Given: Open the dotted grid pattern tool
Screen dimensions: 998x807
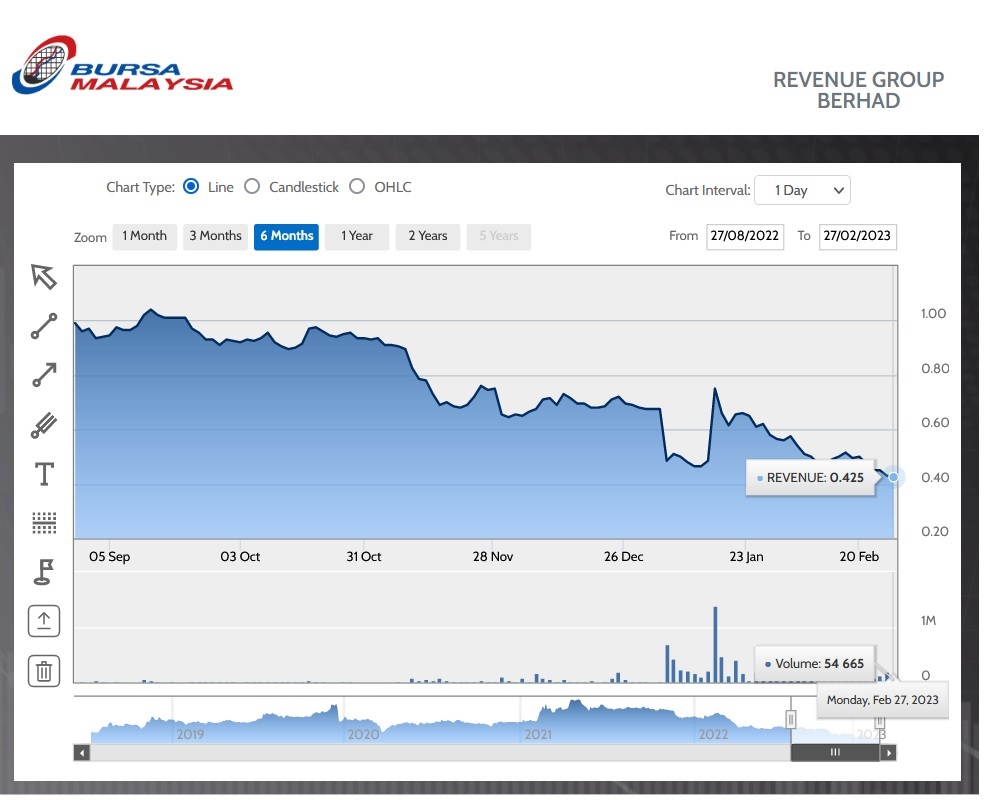Looking at the screenshot, I should tap(44, 523).
